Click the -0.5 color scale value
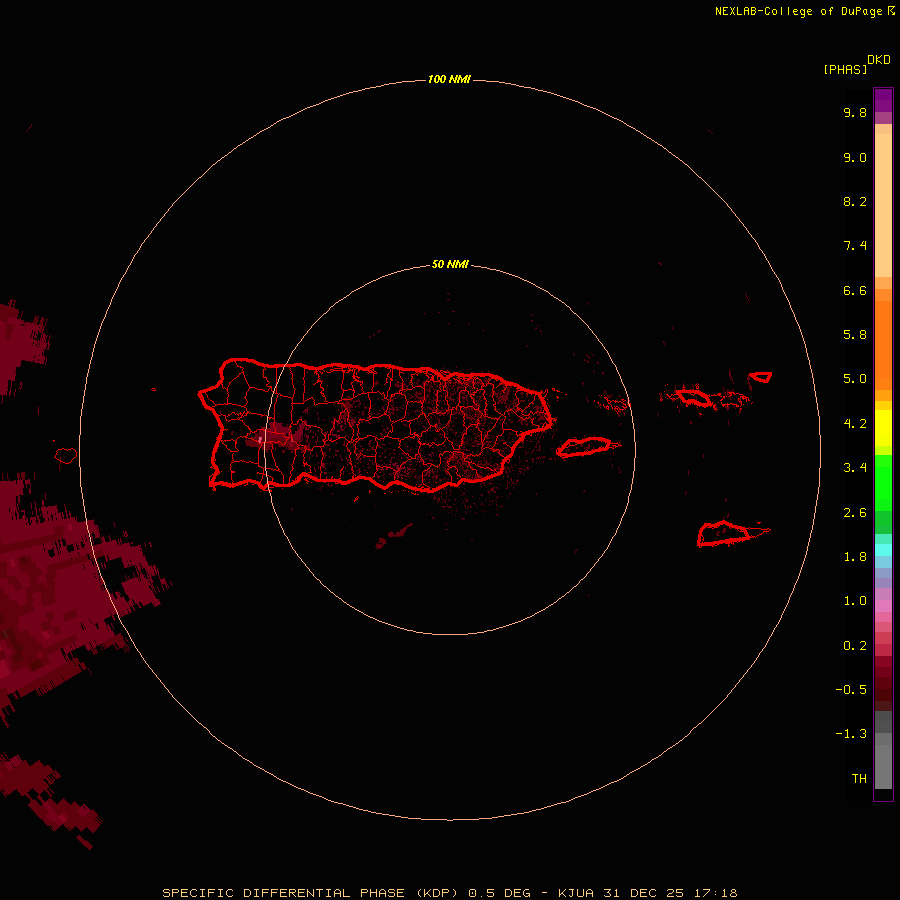 (x=851, y=690)
